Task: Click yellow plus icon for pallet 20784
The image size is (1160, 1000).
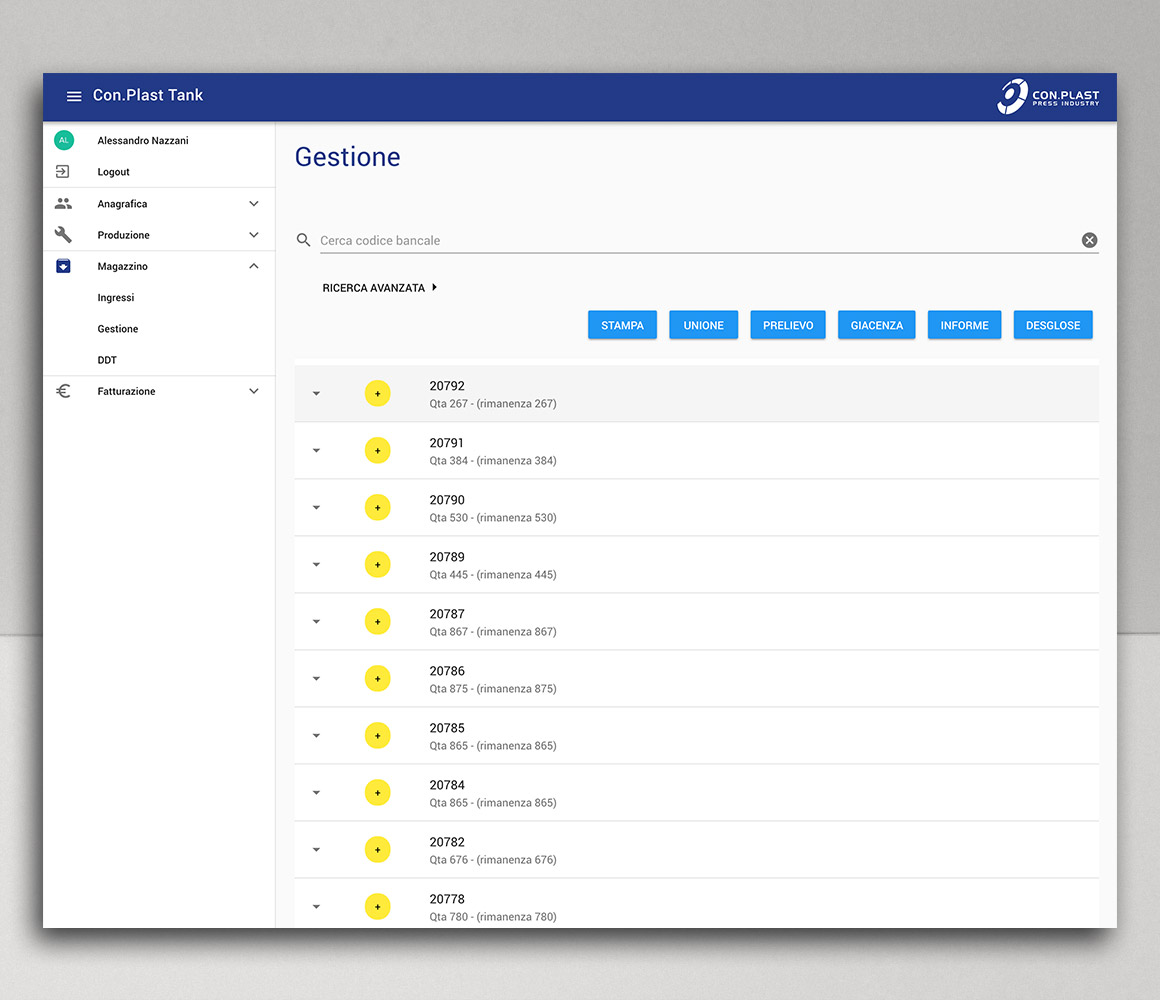Action: [x=377, y=792]
